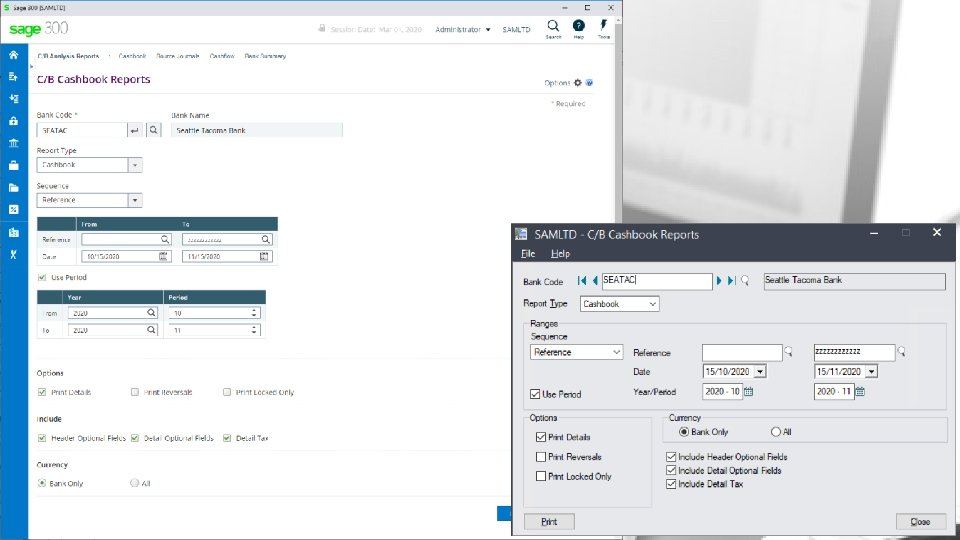Image resolution: width=960 pixels, height=540 pixels.
Task: Click the lock-shaped sidebar icon
Action: coord(13,121)
